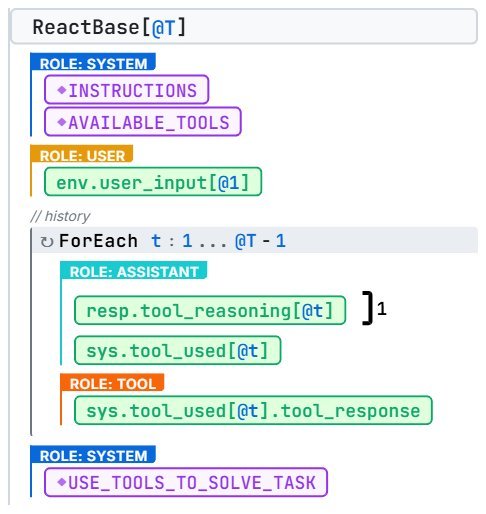
Task: Open the USE_TOOLS_TO_SOLVE_TASK chip
Action: coord(186,482)
